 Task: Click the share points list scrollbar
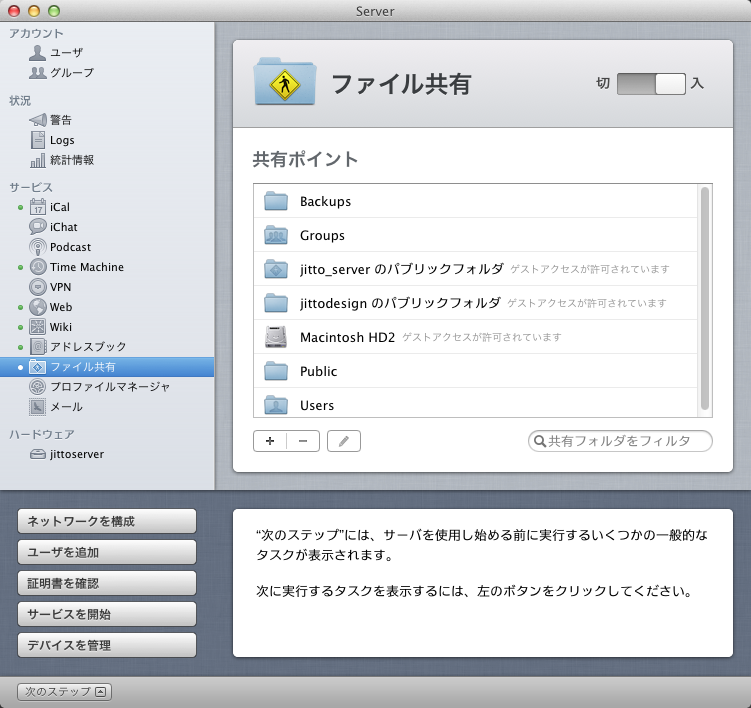pyautogui.click(x=705, y=299)
